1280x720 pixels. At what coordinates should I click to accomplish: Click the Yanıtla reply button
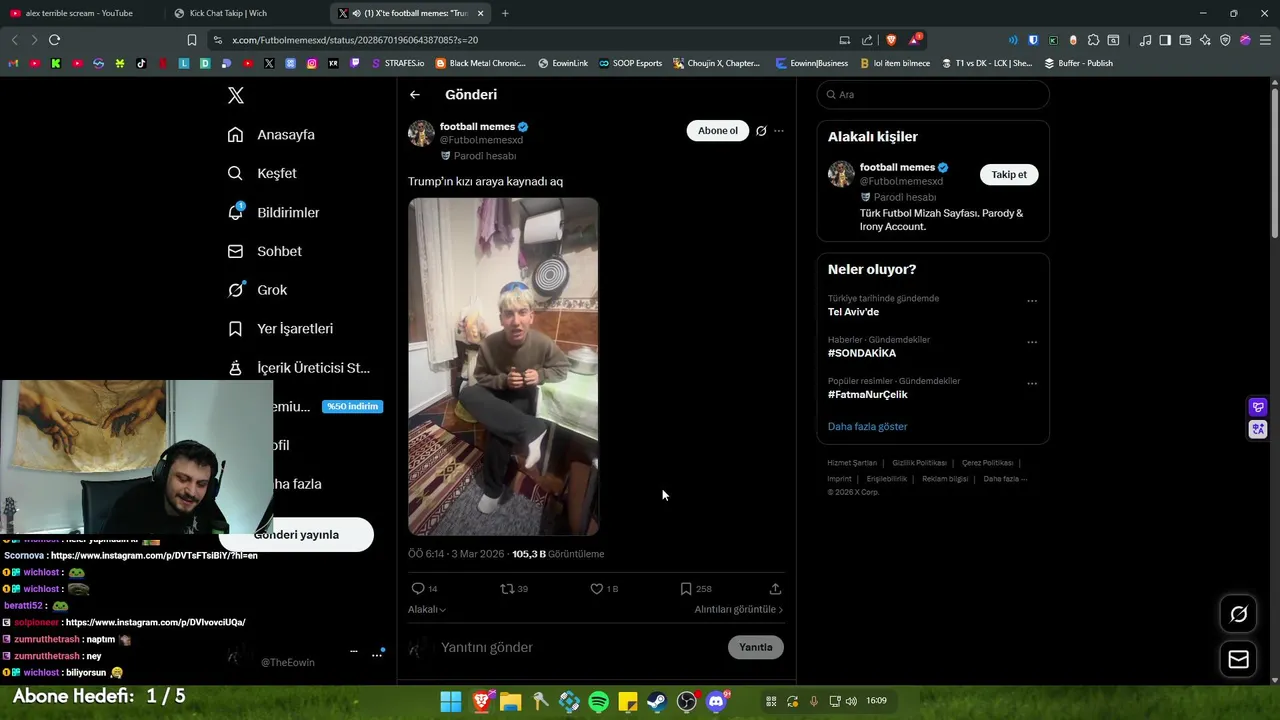[756, 647]
